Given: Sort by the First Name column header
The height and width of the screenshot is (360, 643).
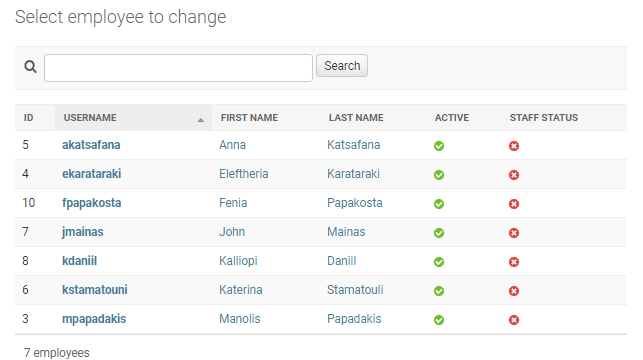Looking at the screenshot, I should (249, 118).
